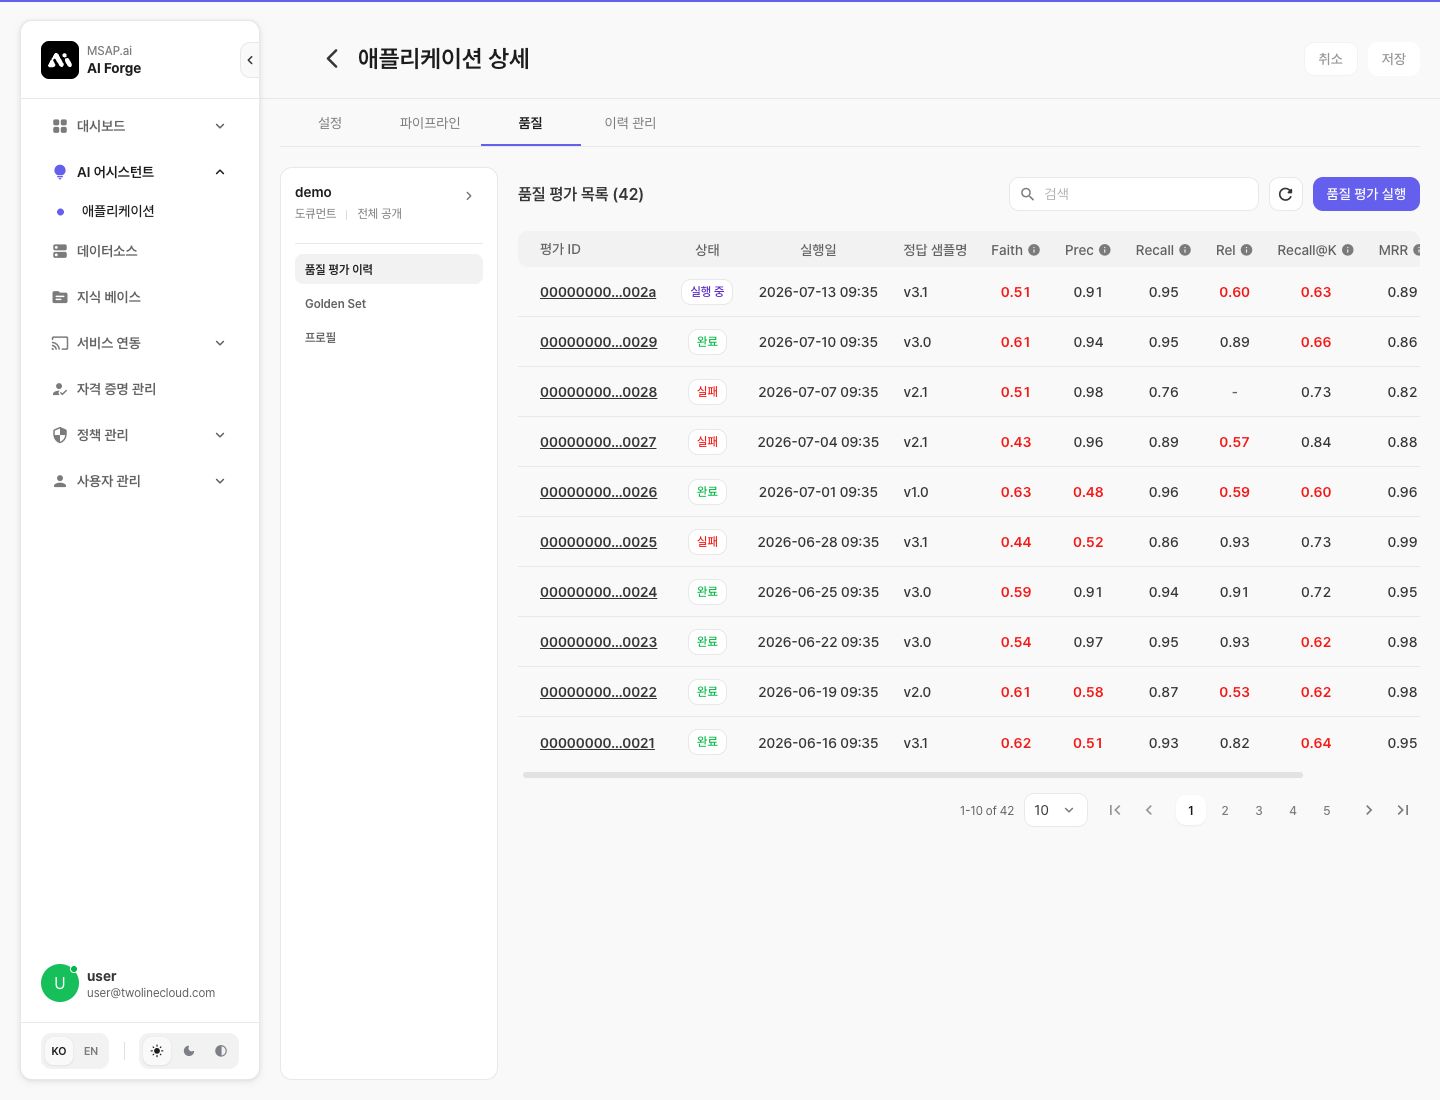Image resolution: width=1440 pixels, height=1100 pixels.
Task: Select KO language option
Action: click(x=59, y=1051)
